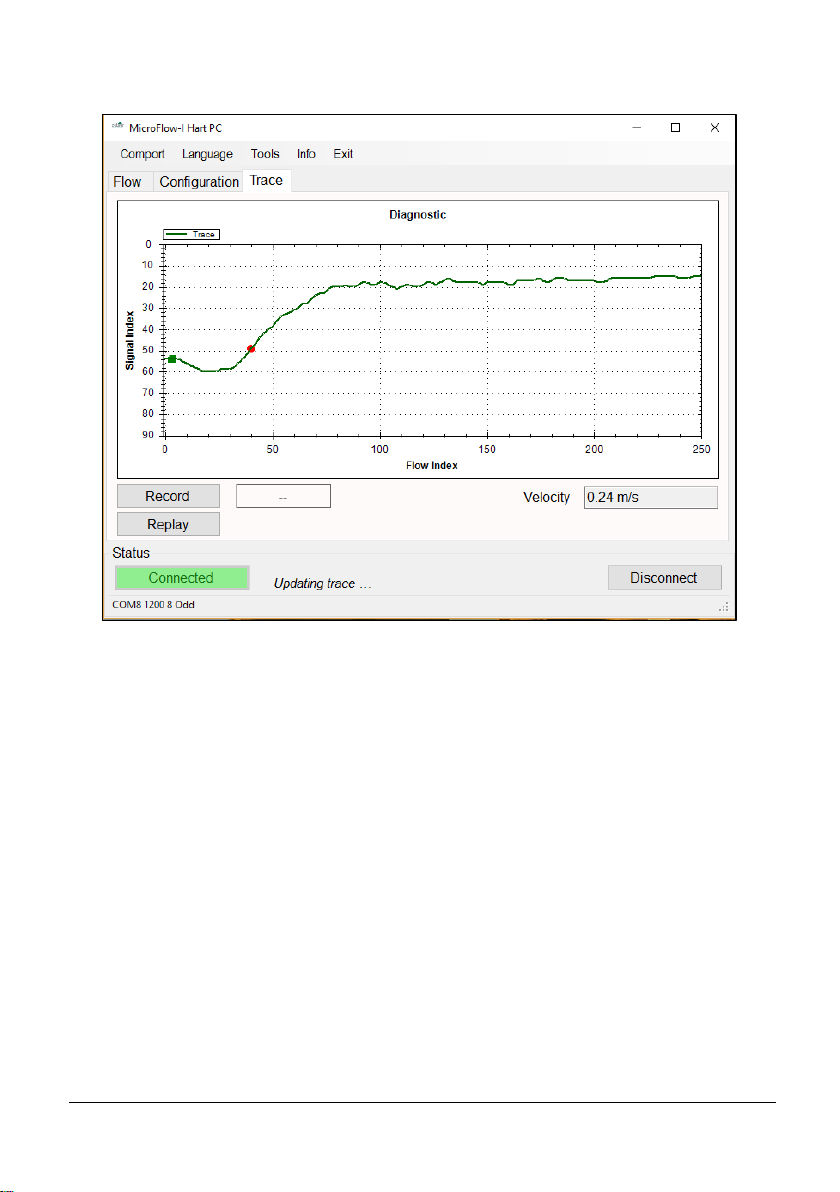Click the Disconnect button
The height and width of the screenshot is (1192, 840).
coord(664,578)
